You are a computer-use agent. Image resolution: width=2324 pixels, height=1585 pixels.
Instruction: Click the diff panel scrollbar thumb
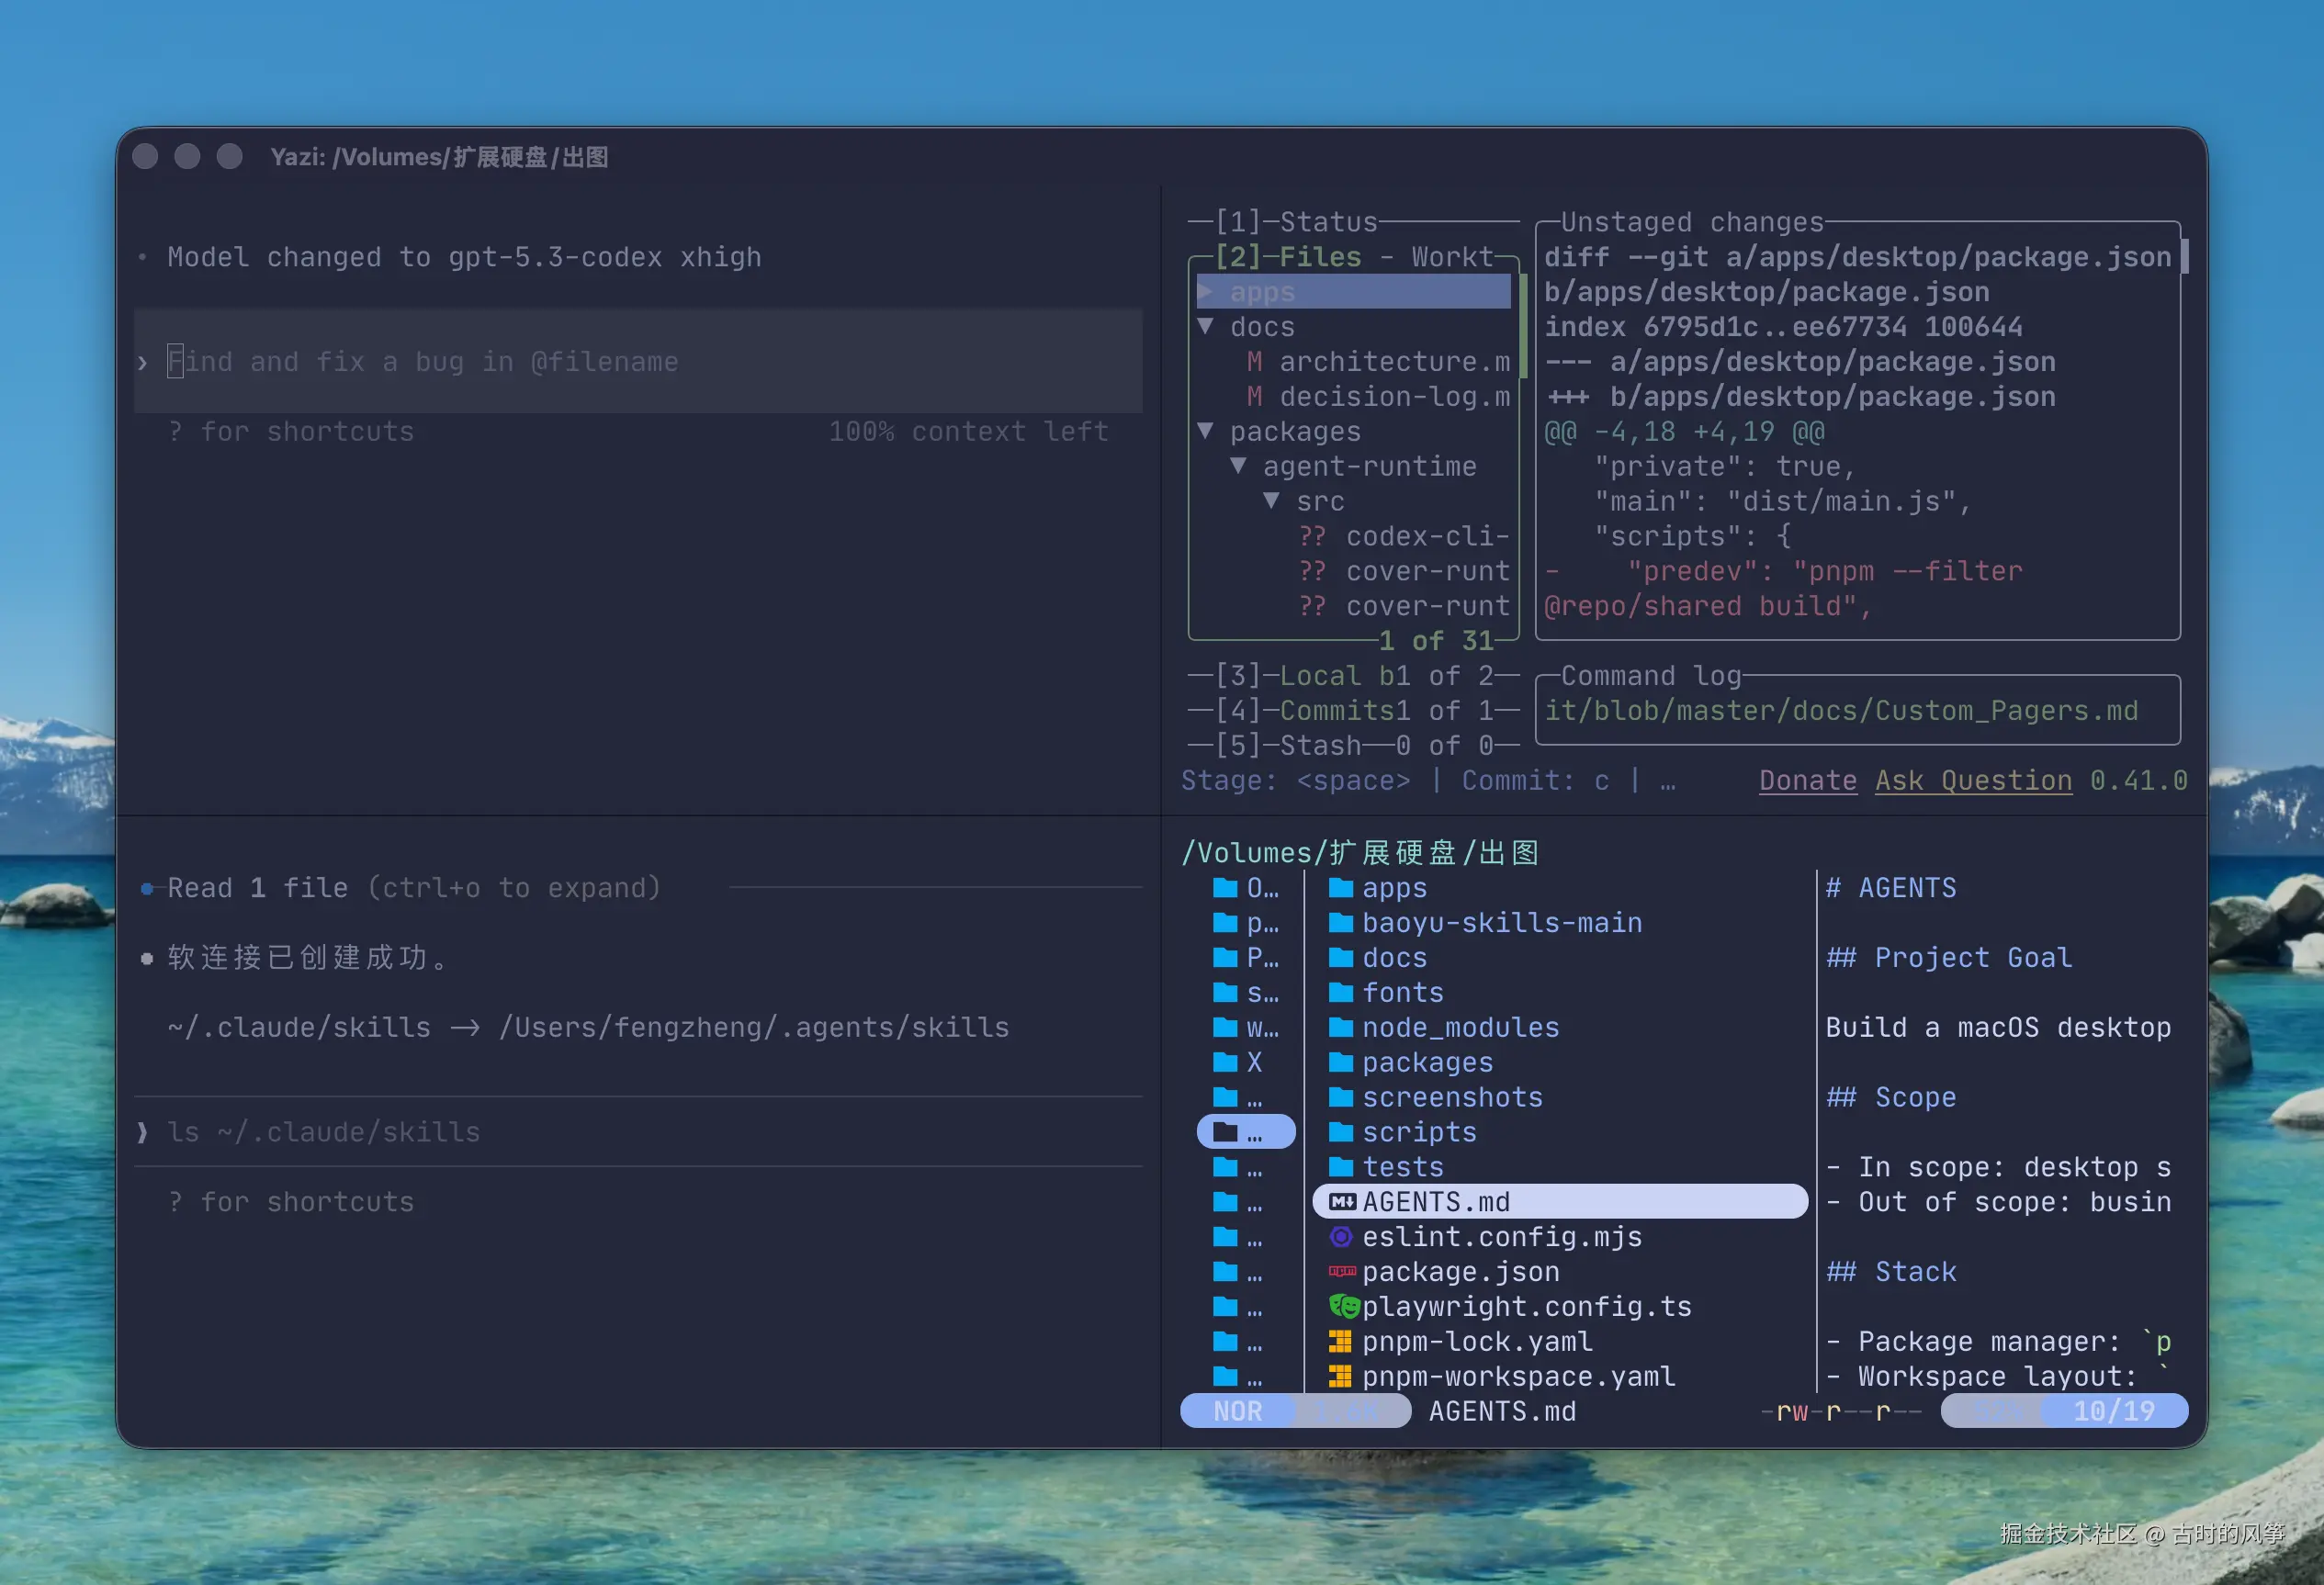coord(2184,257)
